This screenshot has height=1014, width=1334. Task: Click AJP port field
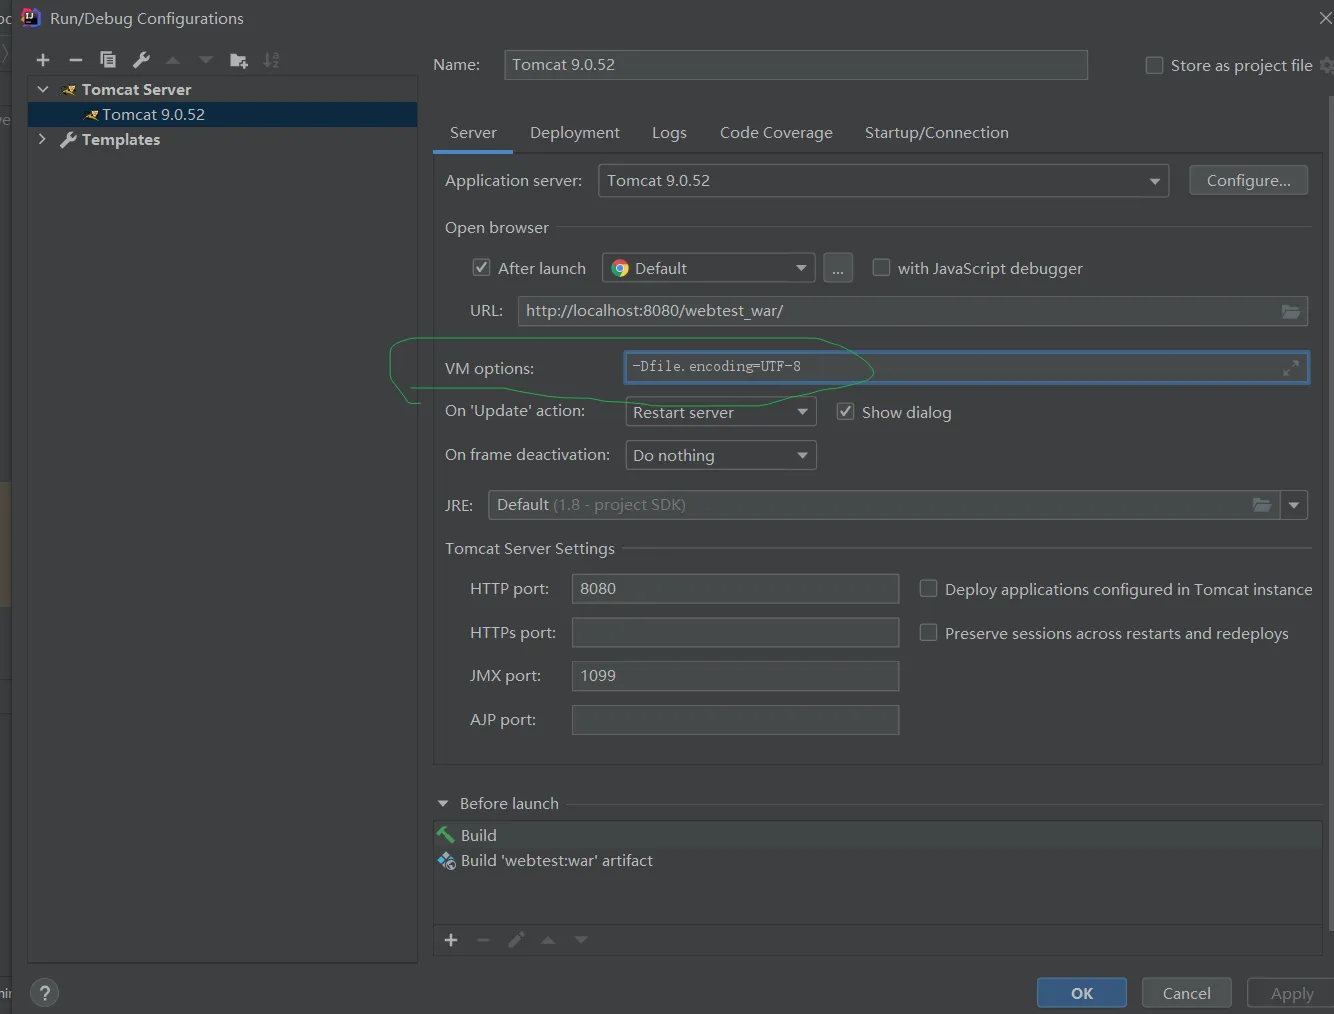(x=735, y=720)
